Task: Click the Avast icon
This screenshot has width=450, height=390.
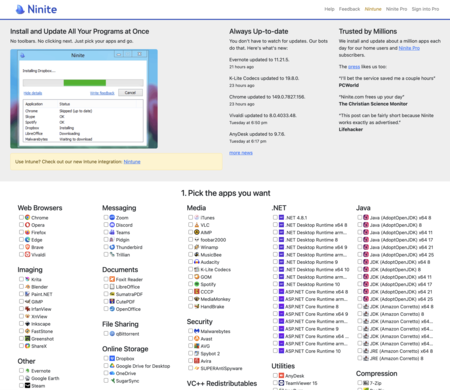Action: pos(197,338)
